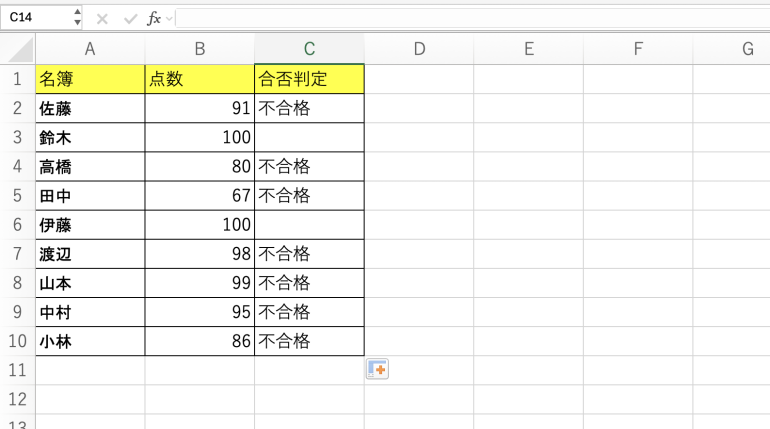Click the Name Box showing C14

click(36, 18)
